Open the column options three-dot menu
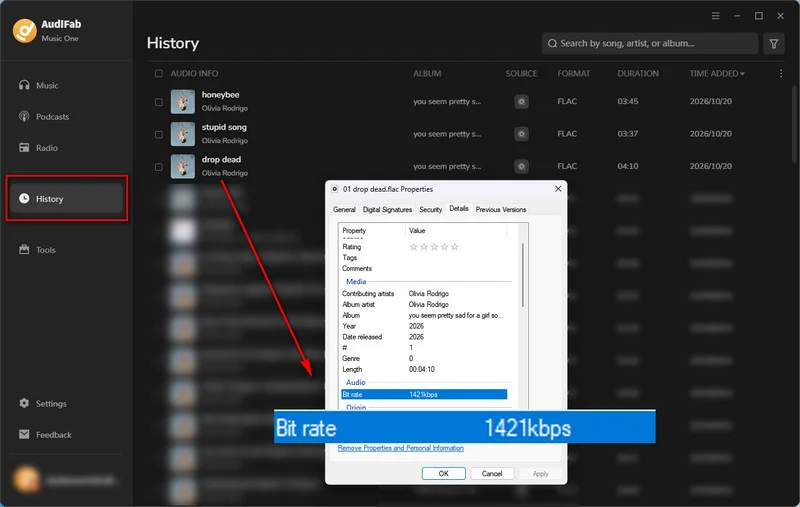The width and height of the screenshot is (800, 507). pos(781,73)
